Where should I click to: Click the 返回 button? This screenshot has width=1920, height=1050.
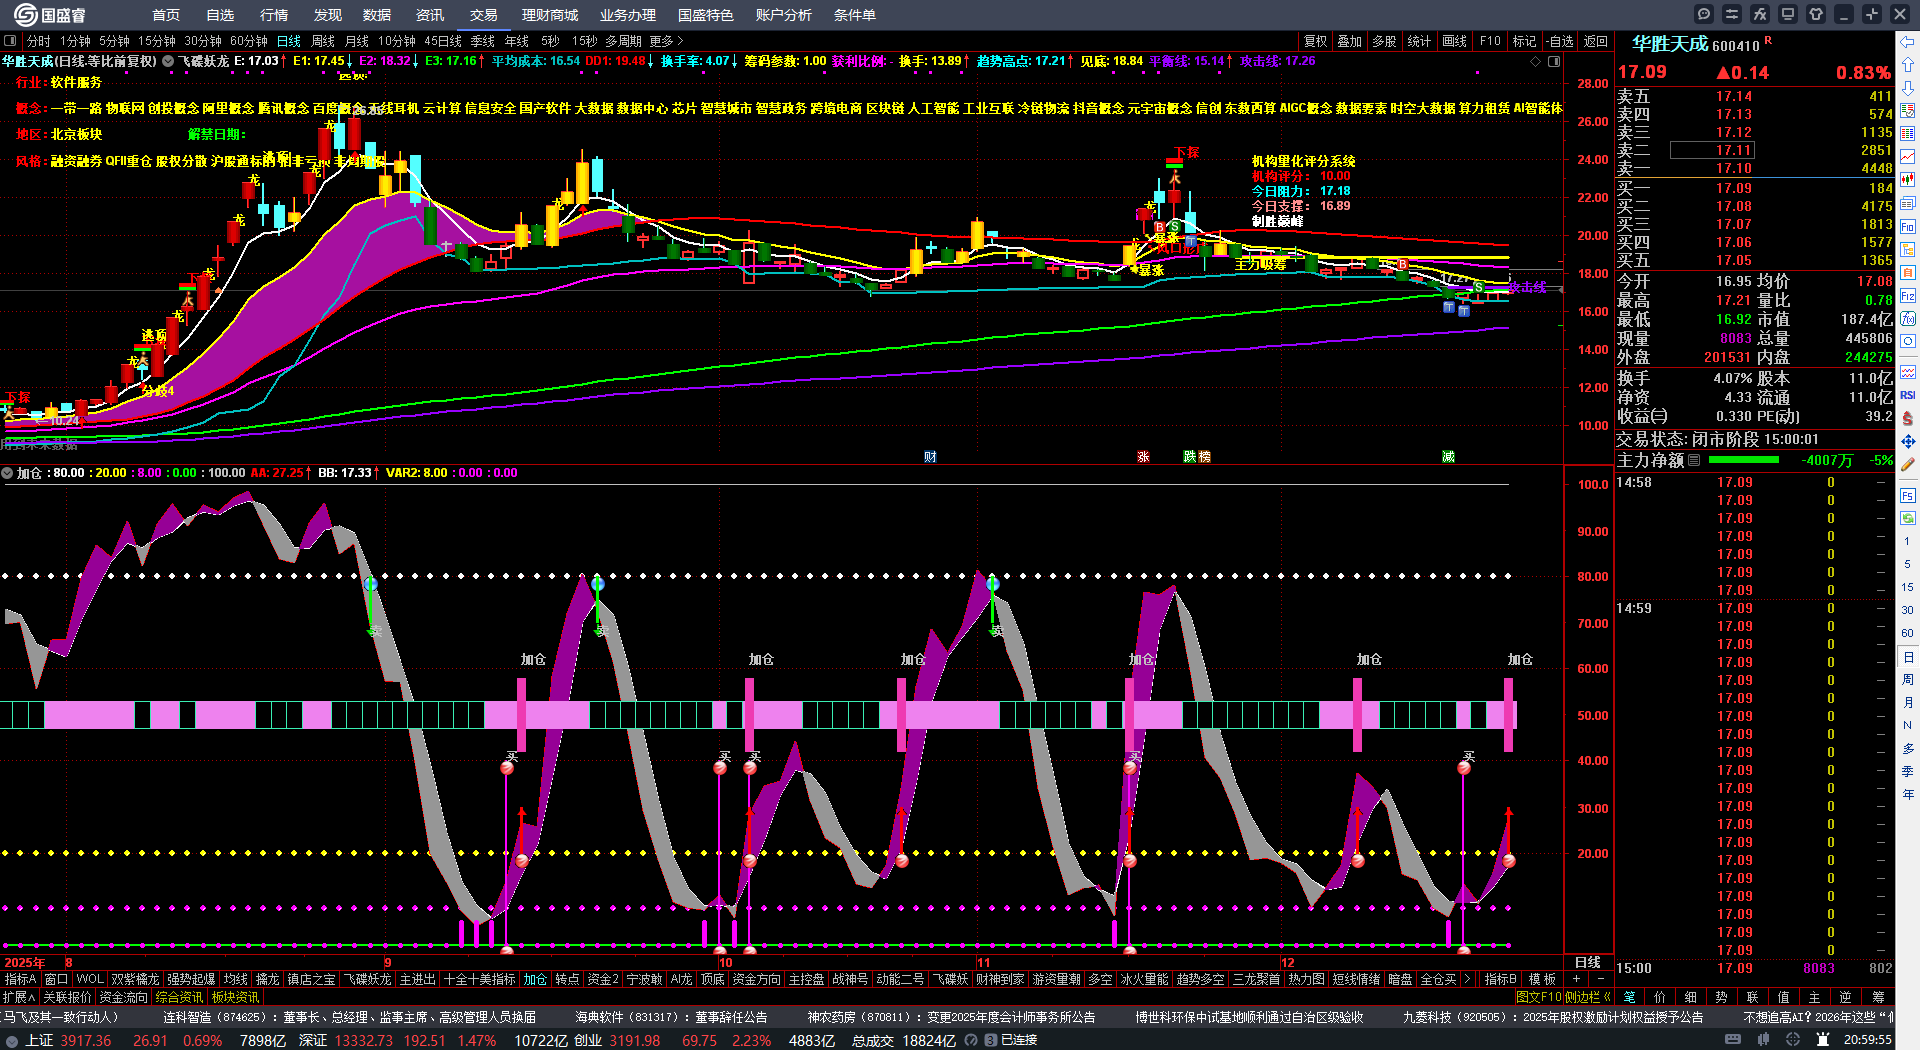[1596, 41]
